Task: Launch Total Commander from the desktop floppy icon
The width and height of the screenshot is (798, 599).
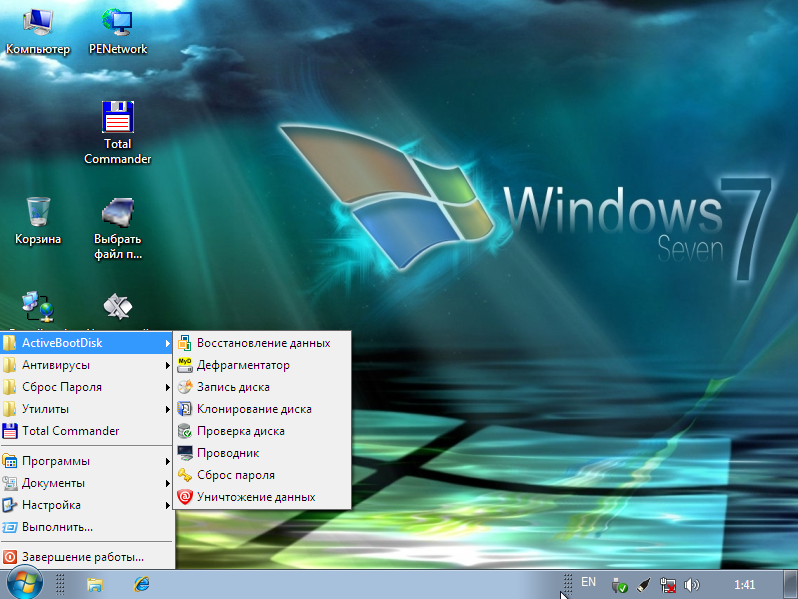Action: click(x=118, y=117)
